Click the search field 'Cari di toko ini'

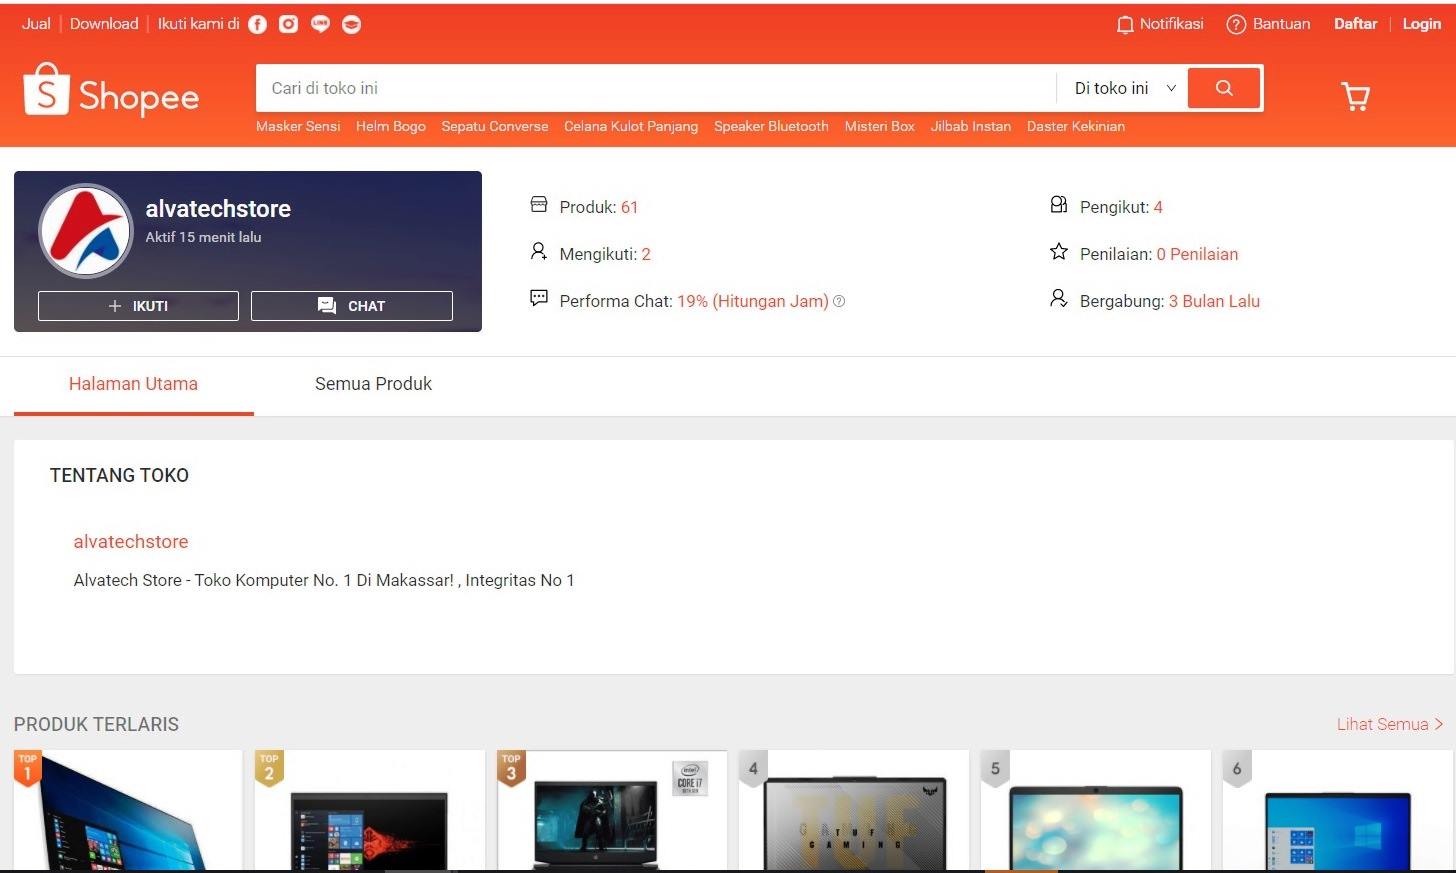click(656, 88)
